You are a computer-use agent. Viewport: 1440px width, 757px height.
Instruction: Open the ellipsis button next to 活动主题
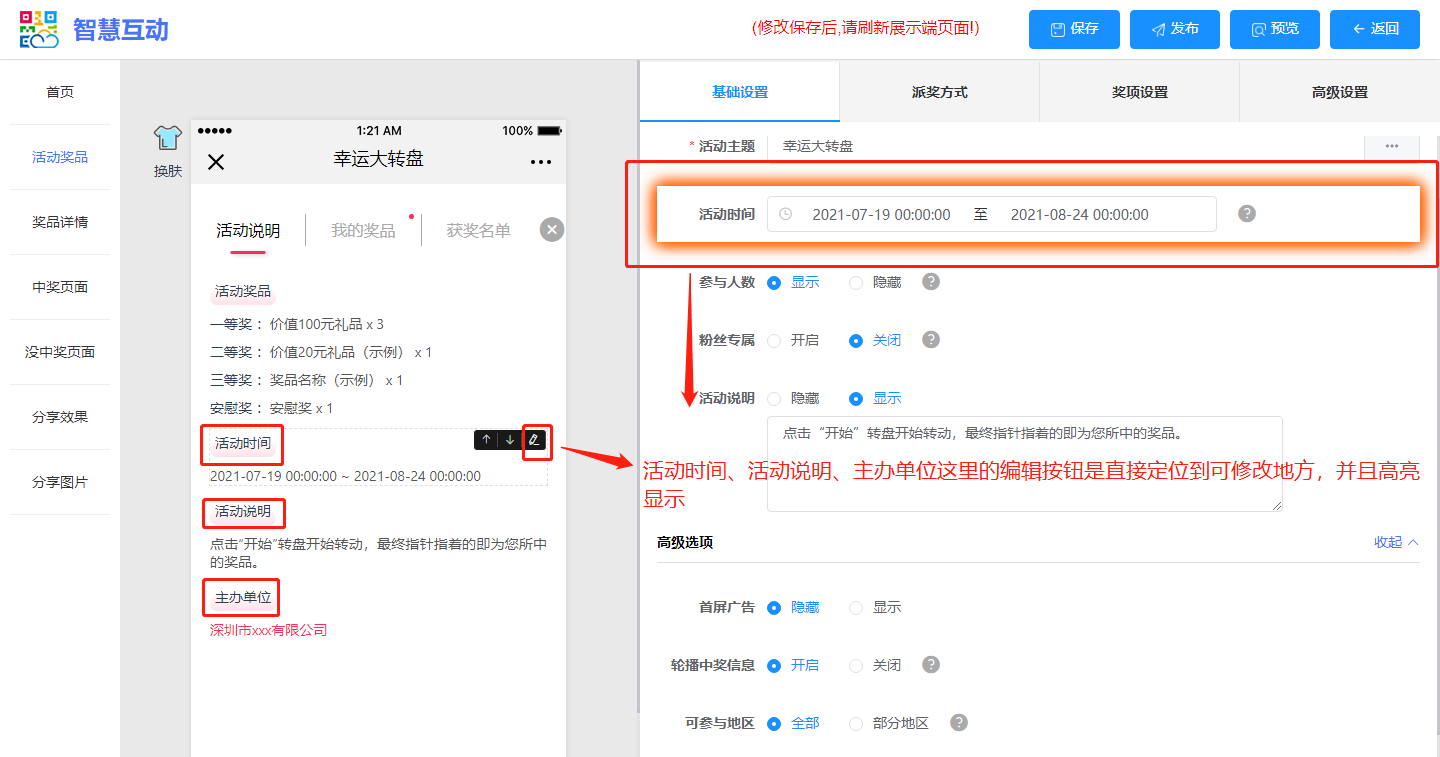coord(1391,146)
